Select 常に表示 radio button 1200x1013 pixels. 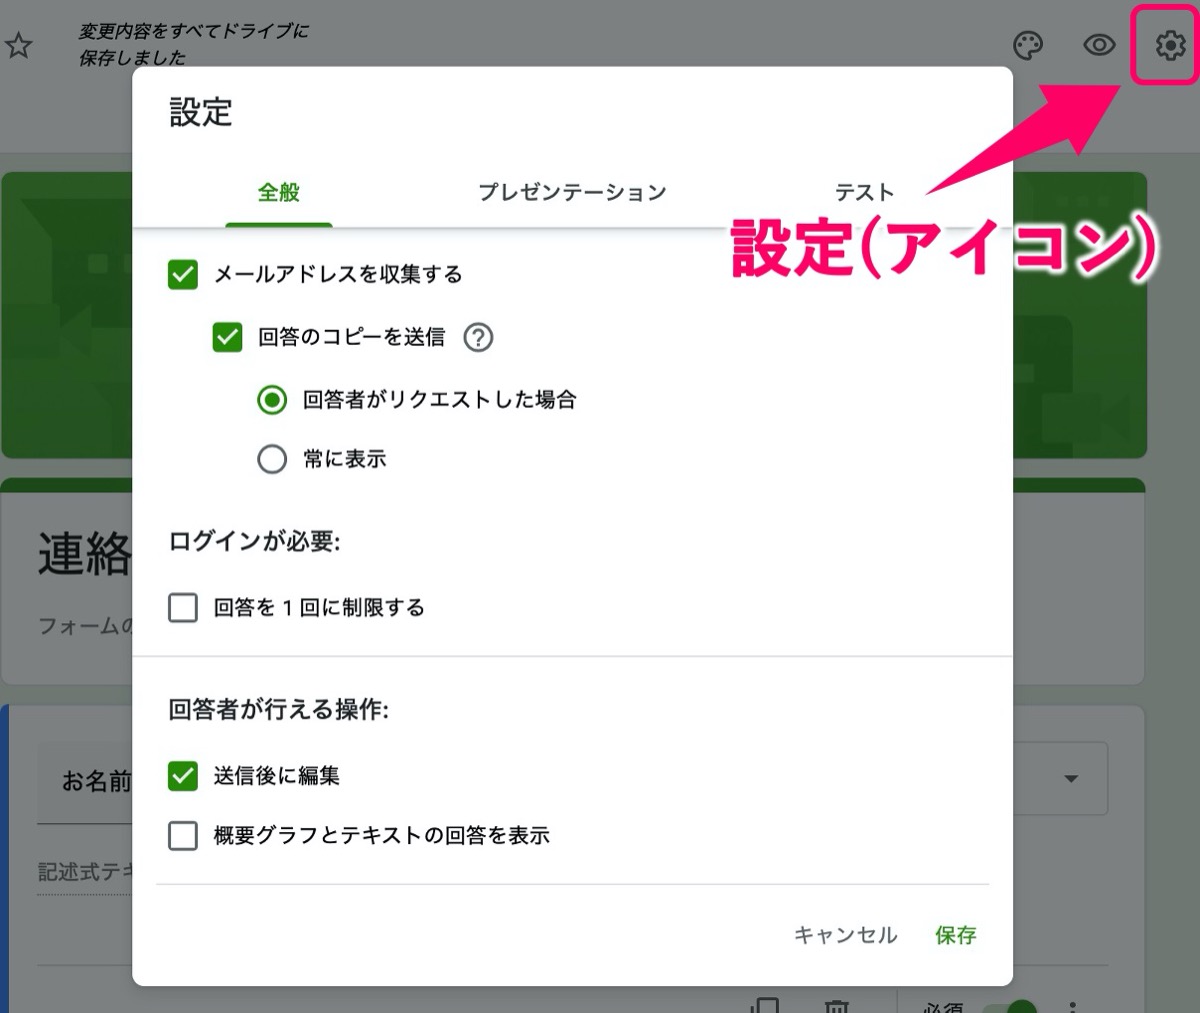click(272, 459)
